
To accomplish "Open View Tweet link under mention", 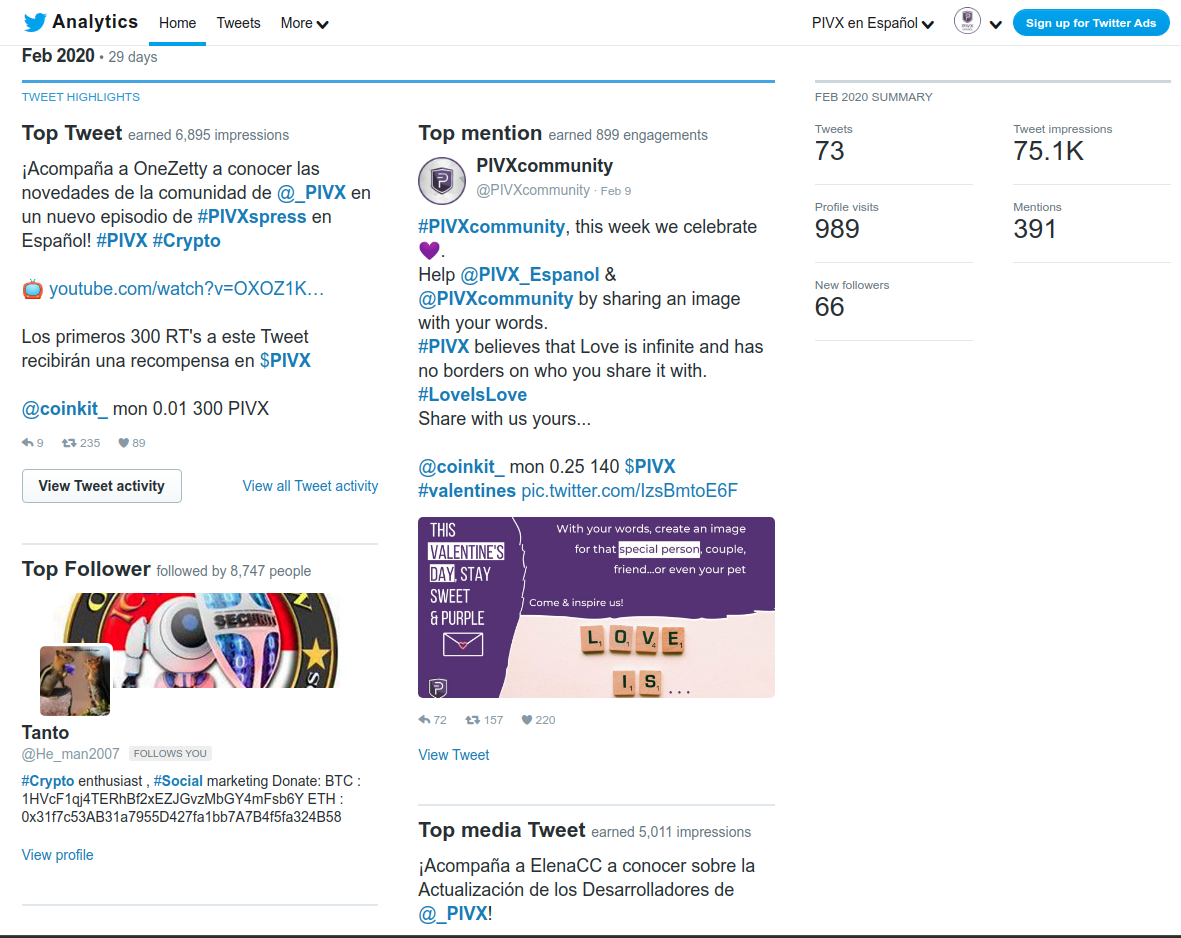I will 453,755.
